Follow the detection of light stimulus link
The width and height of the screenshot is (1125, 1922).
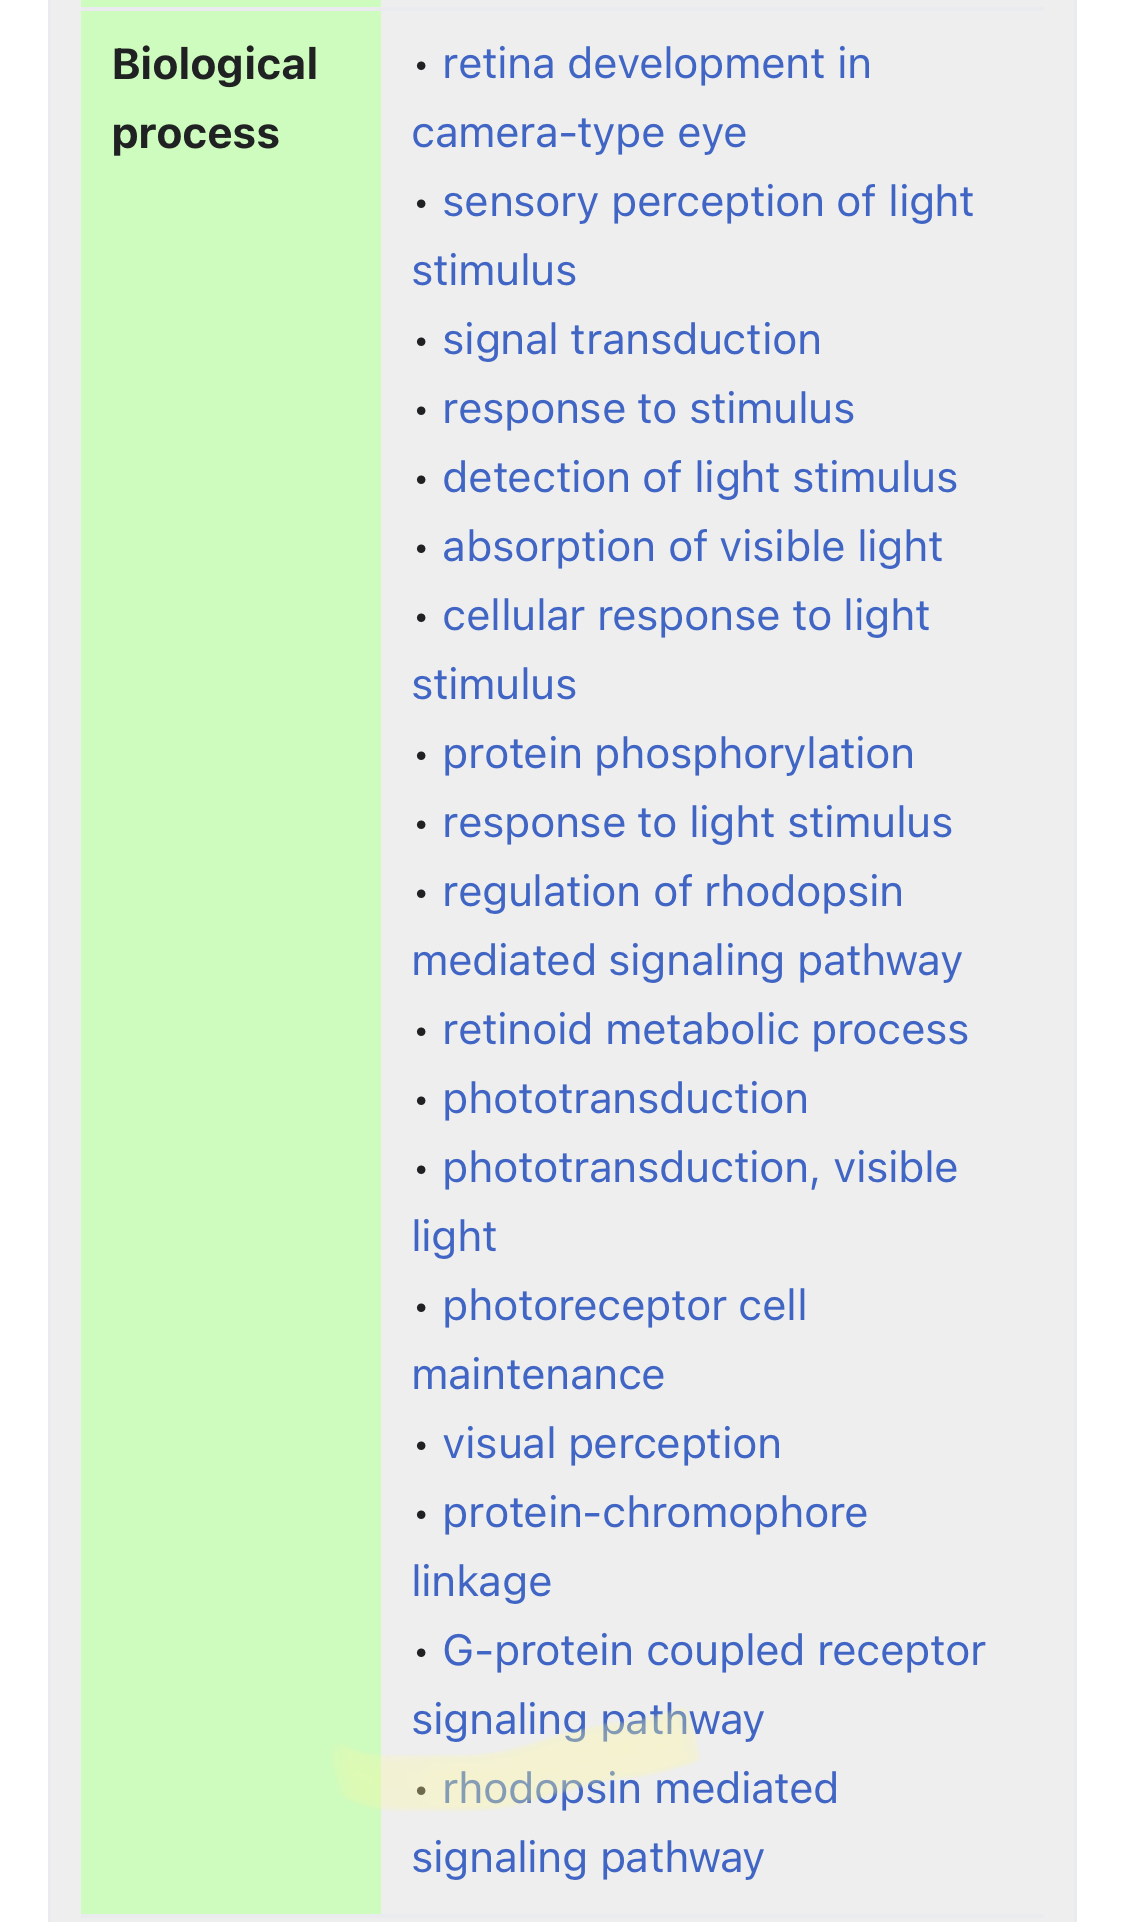click(x=700, y=478)
